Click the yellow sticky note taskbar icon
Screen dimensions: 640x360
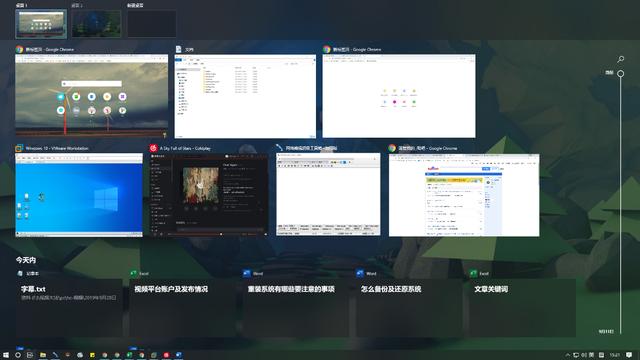tap(92, 355)
